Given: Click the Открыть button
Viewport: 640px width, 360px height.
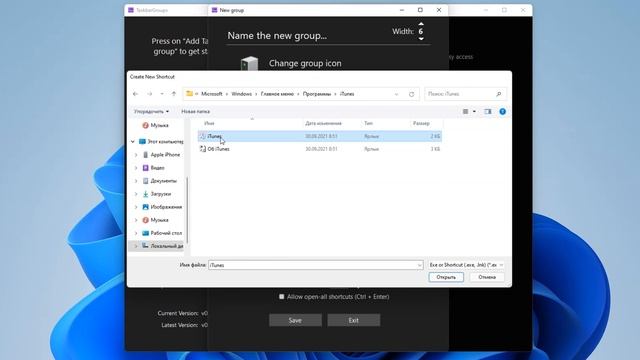Looking at the screenshot, I should (x=446, y=277).
